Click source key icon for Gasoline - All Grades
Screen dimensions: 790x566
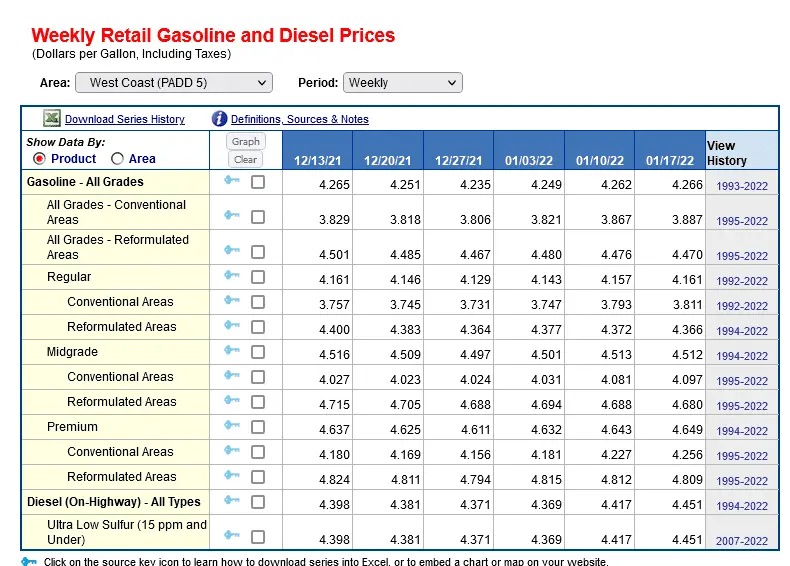[232, 181]
